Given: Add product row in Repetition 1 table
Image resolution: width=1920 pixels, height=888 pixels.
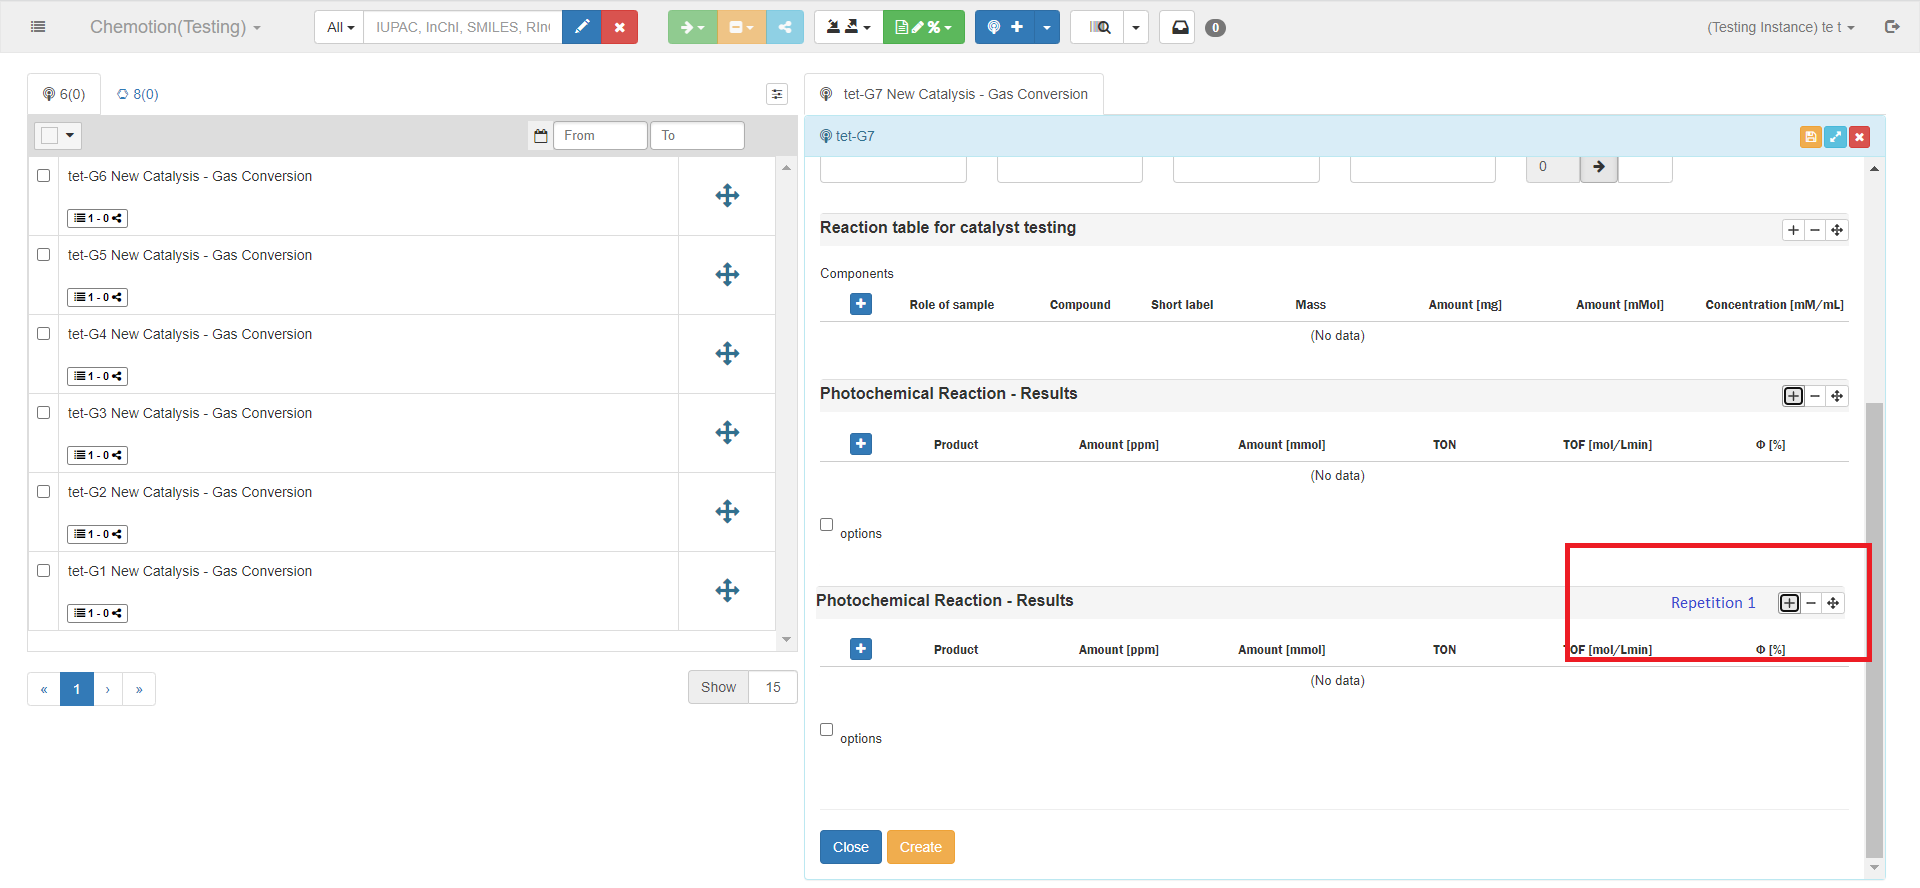Looking at the screenshot, I should coord(861,649).
